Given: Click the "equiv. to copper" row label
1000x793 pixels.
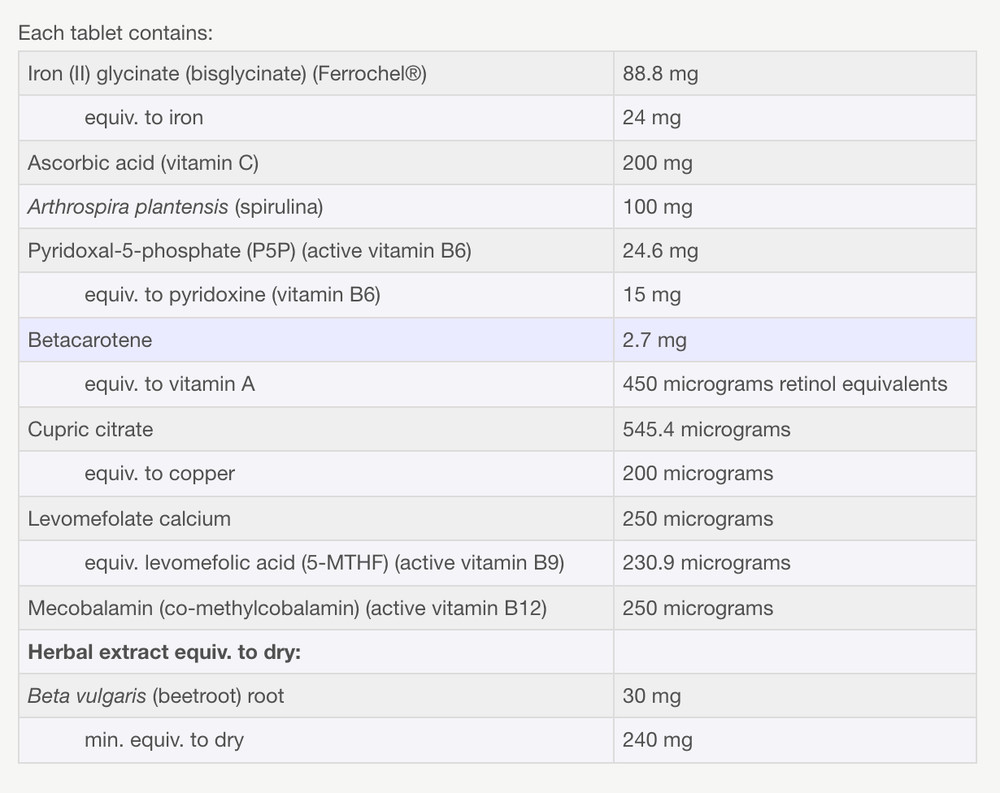Looking at the screenshot, I should [x=159, y=473].
